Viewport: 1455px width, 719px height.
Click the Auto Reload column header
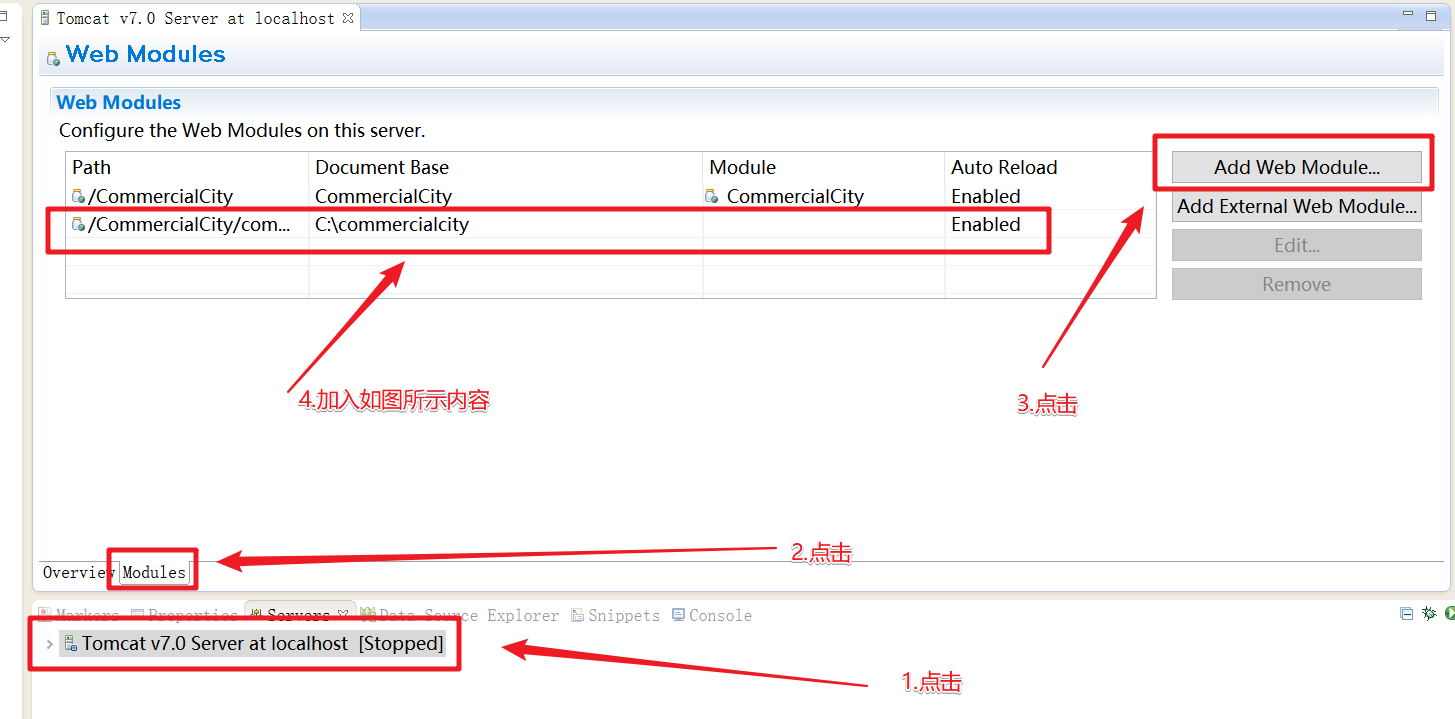[x=1050, y=167]
